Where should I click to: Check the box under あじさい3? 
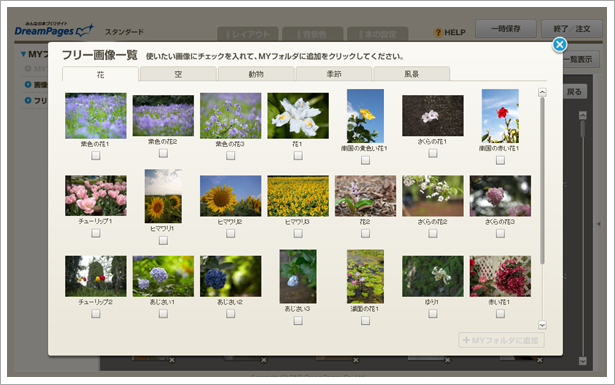point(298,321)
